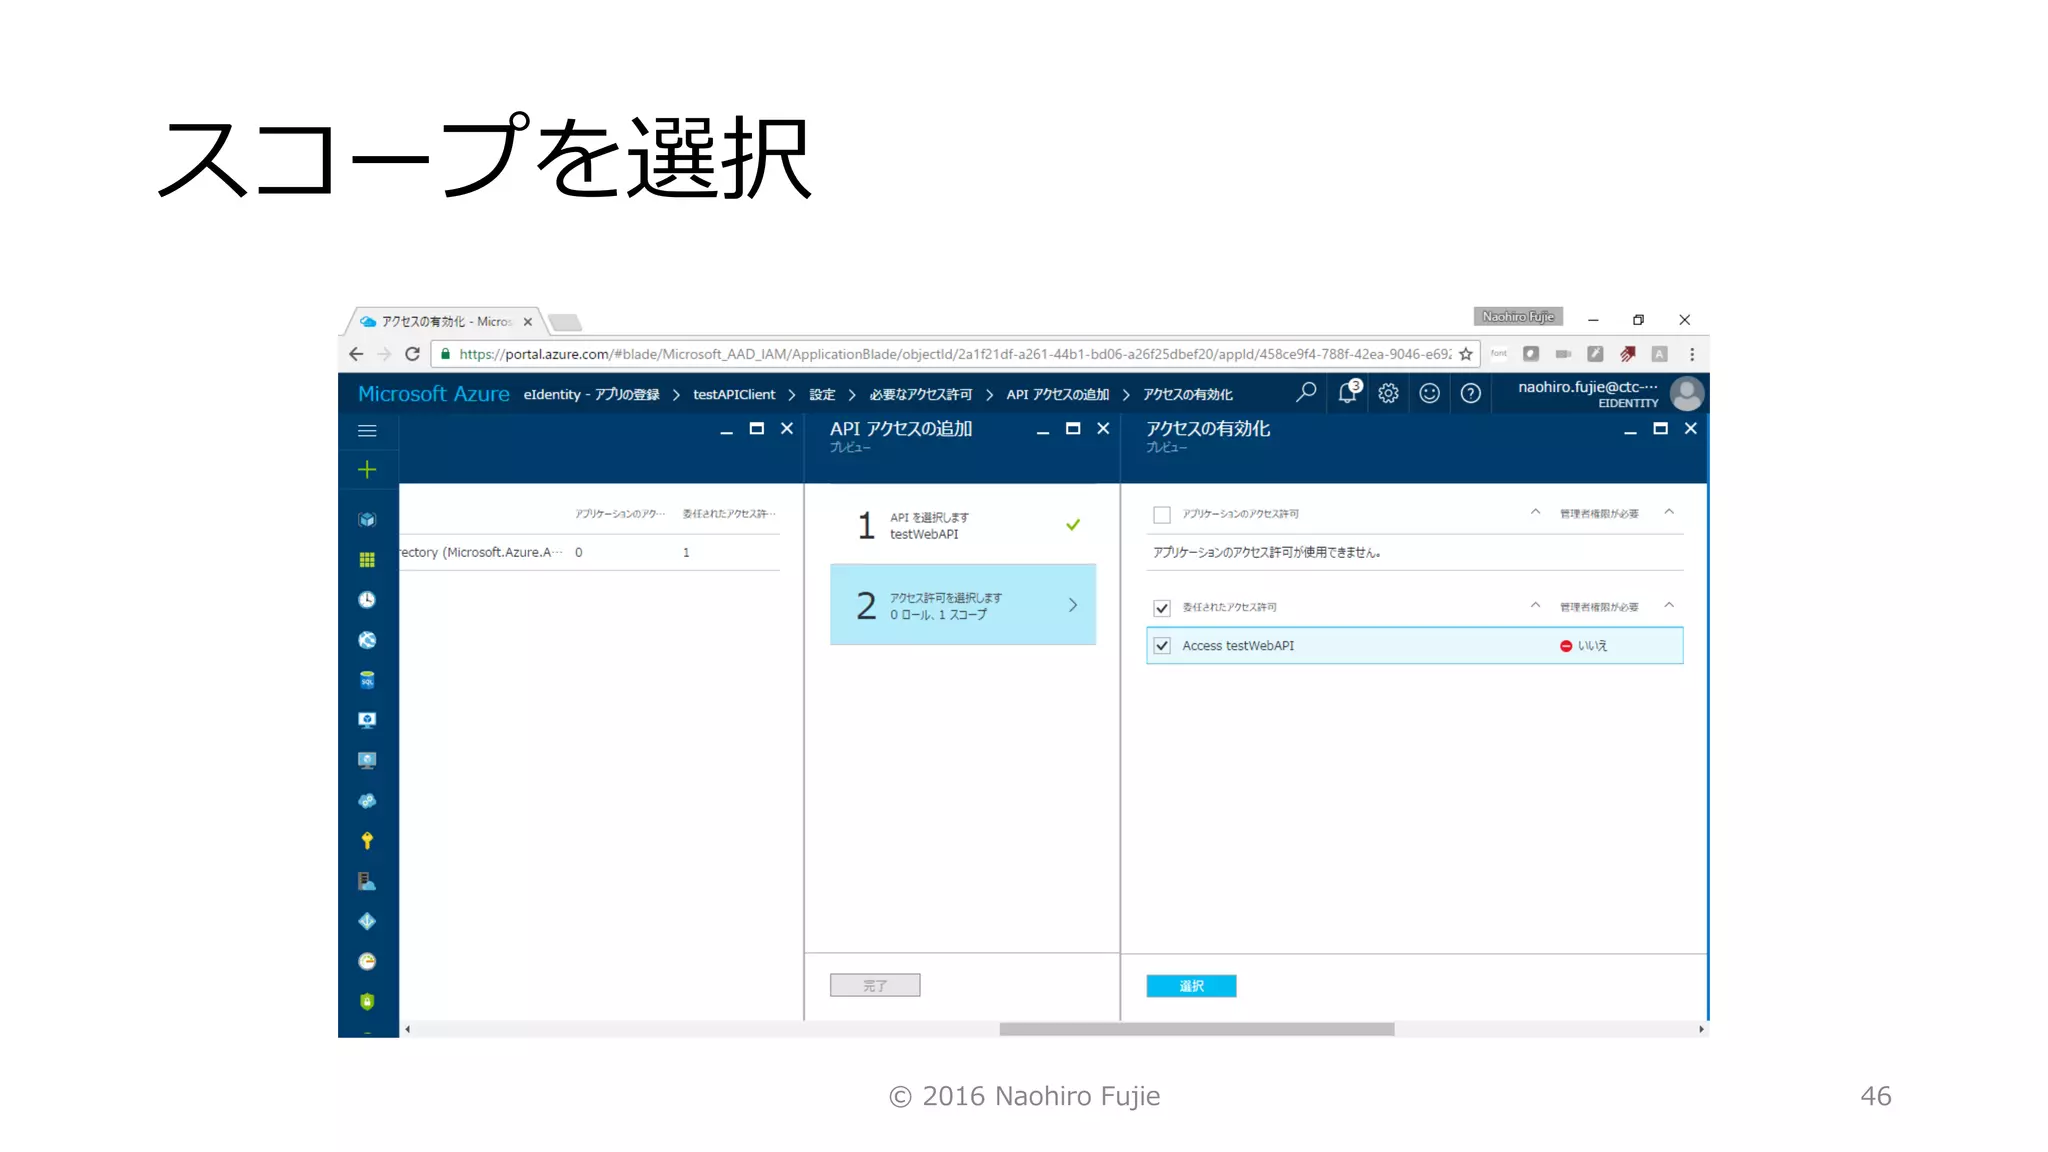2048x1152 pixels.
Task: Reload the page with browser refresh icon
Action: click(x=412, y=354)
